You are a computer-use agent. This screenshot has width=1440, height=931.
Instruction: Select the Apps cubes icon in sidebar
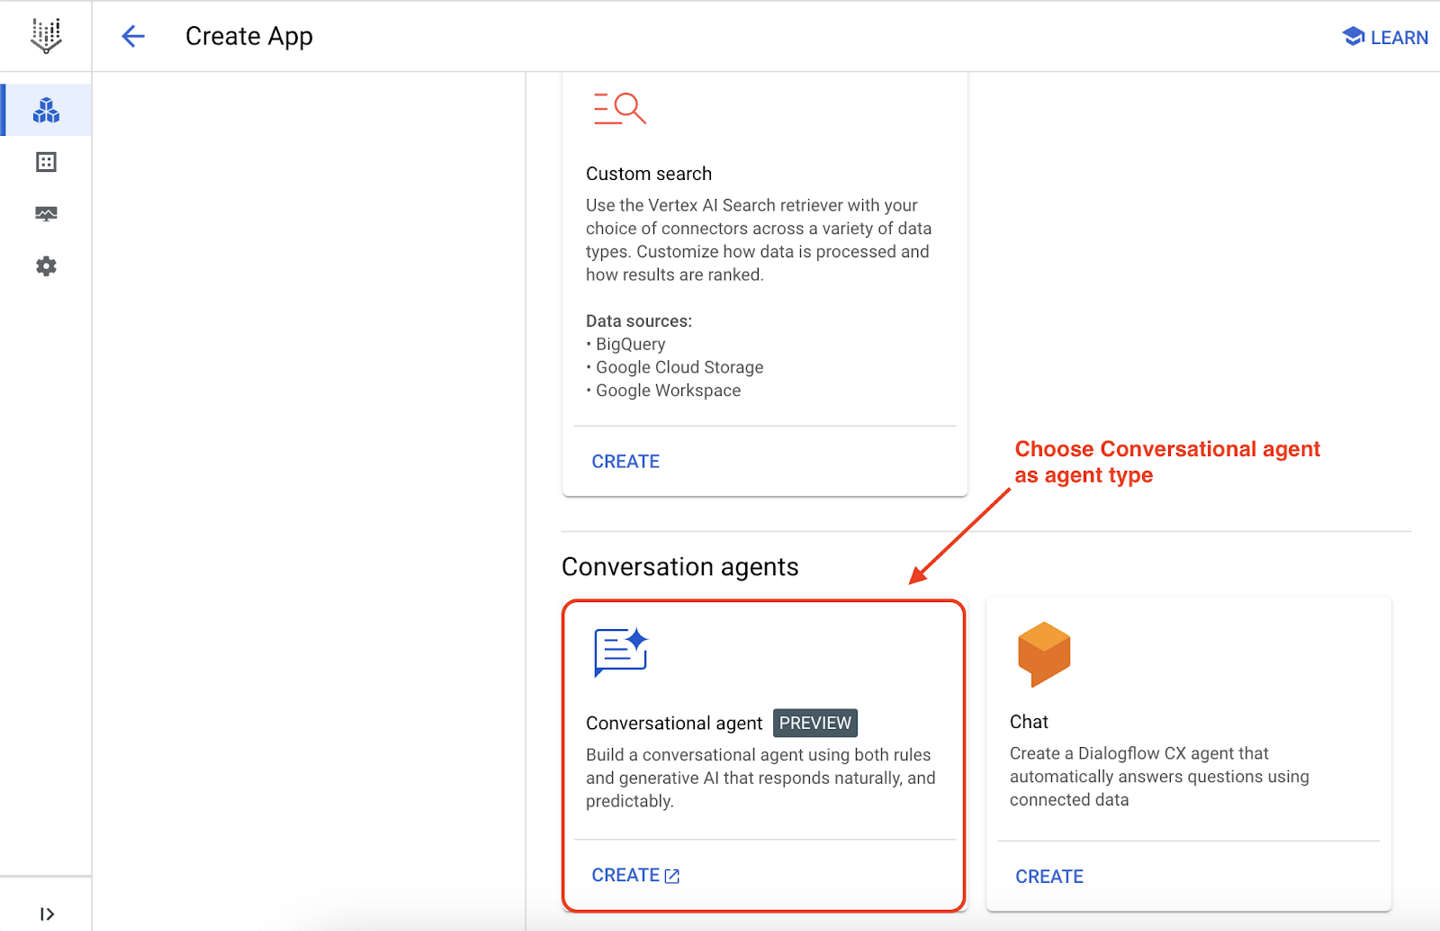click(x=46, y=110)
